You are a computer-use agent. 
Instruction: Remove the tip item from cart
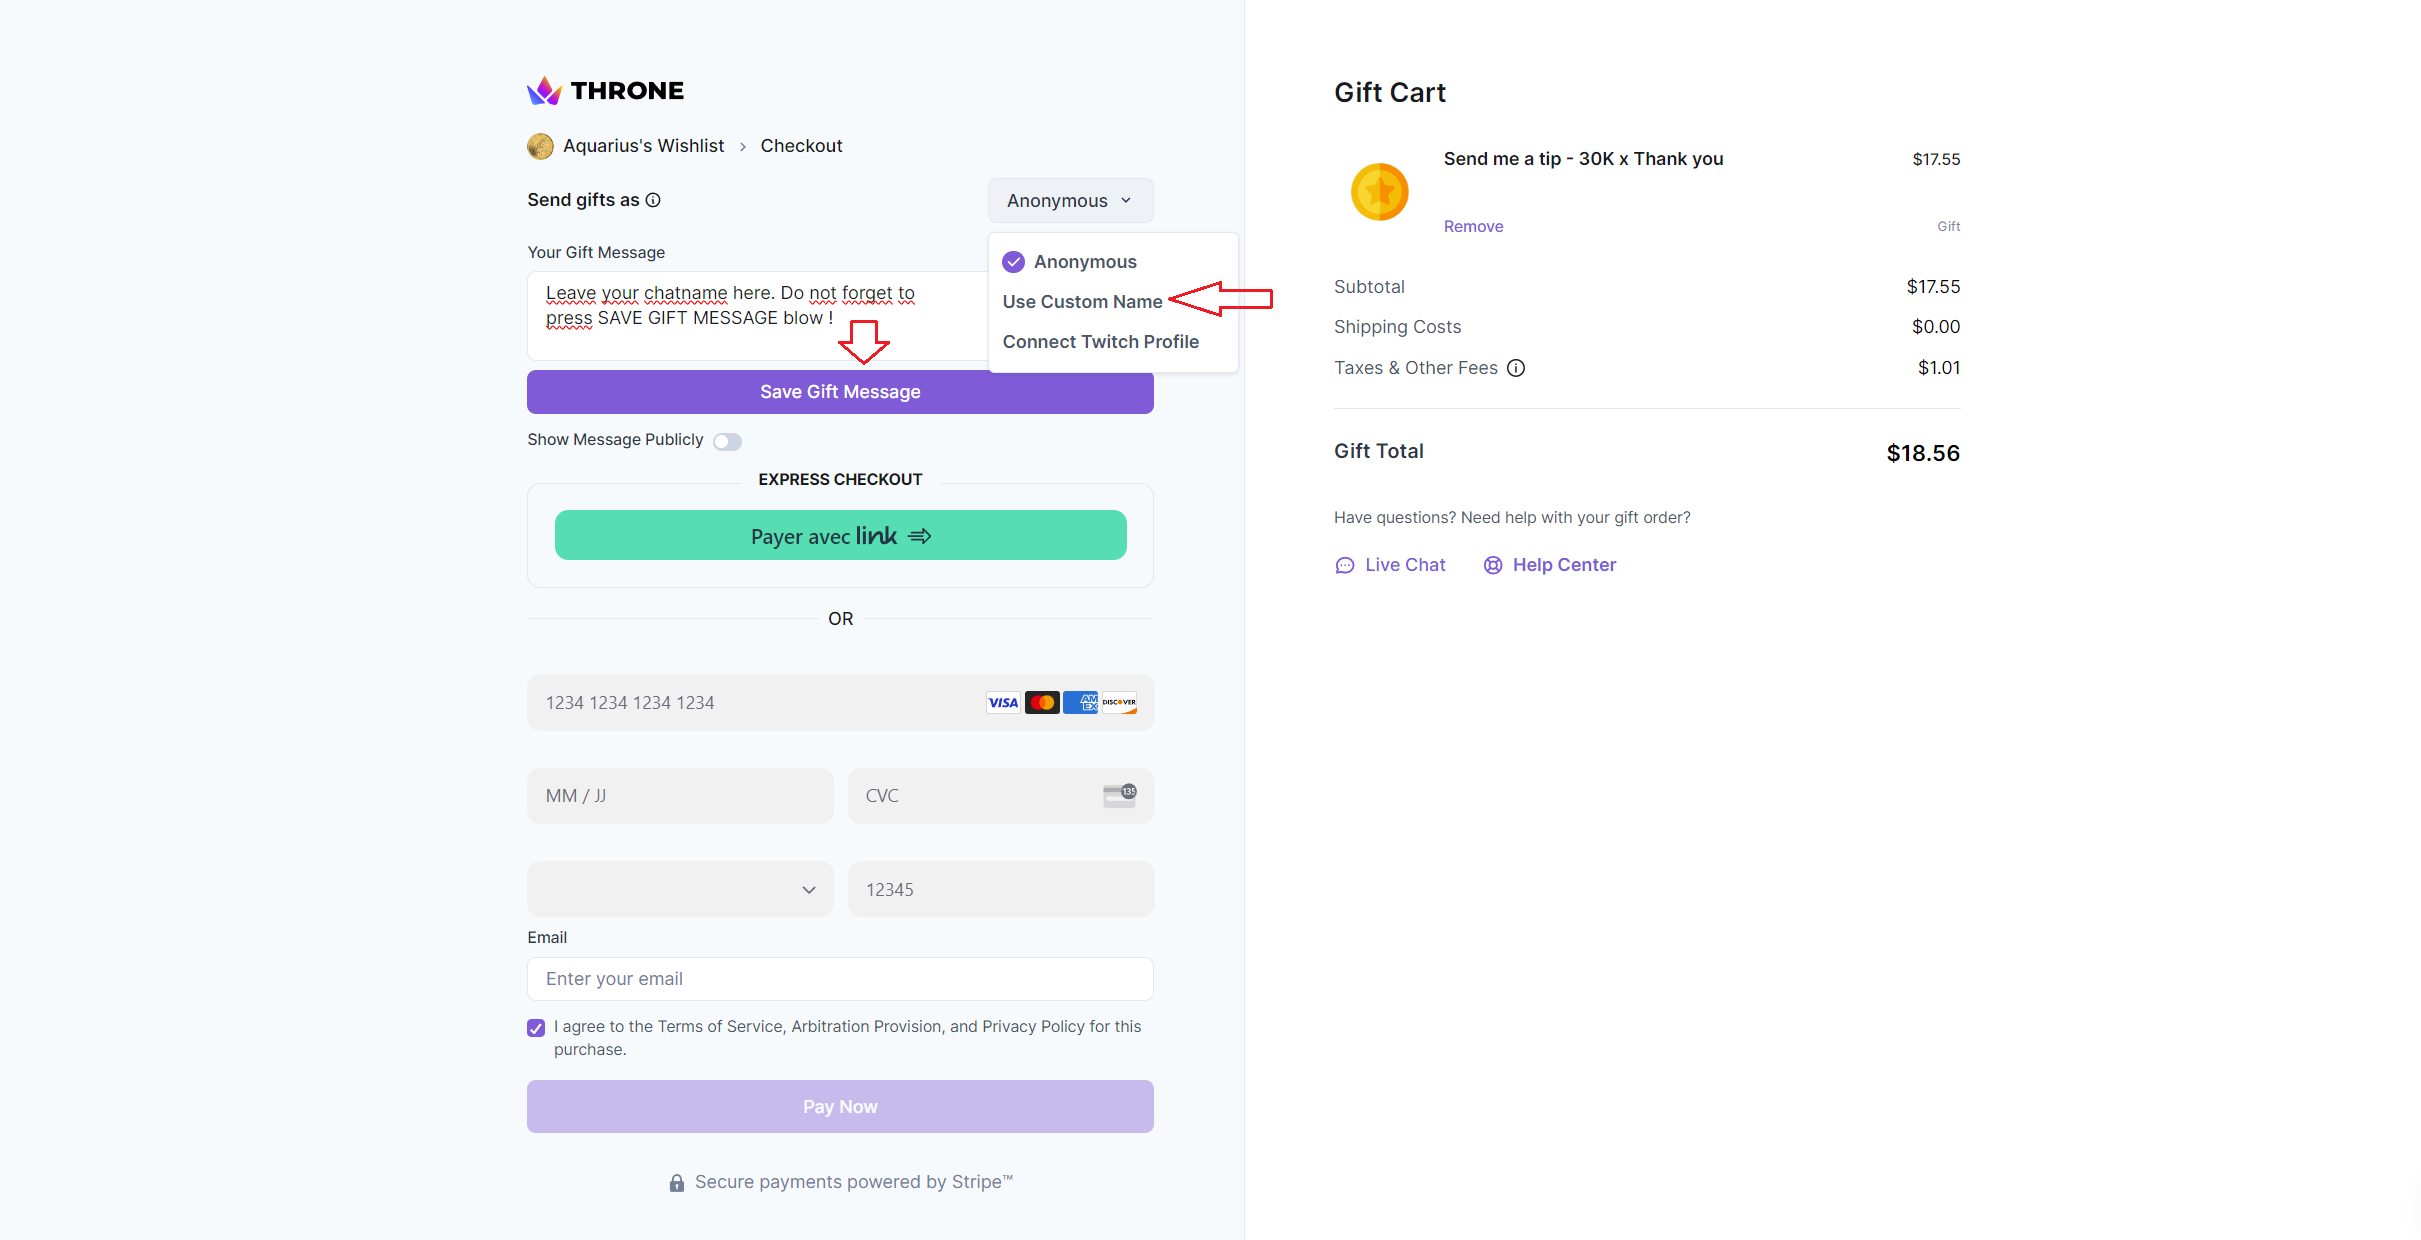coord(1473,227)
